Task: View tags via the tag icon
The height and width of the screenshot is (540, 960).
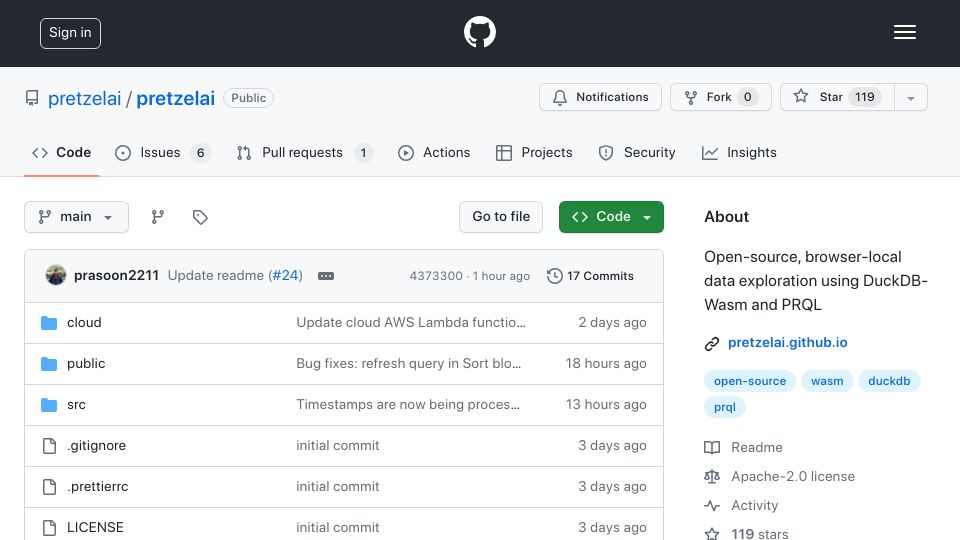Action: (x=200, y=217)
